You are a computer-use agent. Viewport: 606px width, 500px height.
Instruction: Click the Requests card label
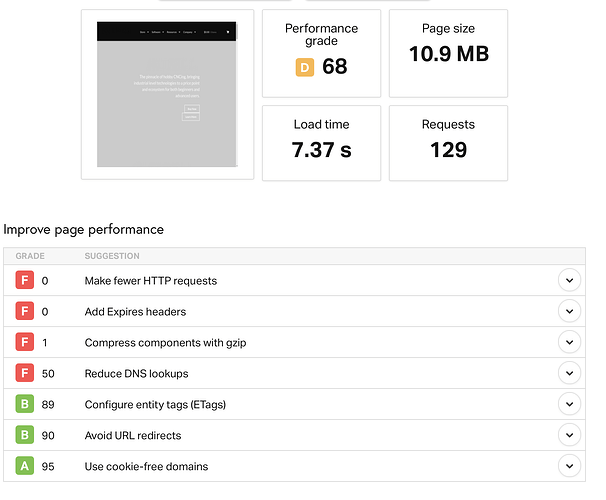448,124
